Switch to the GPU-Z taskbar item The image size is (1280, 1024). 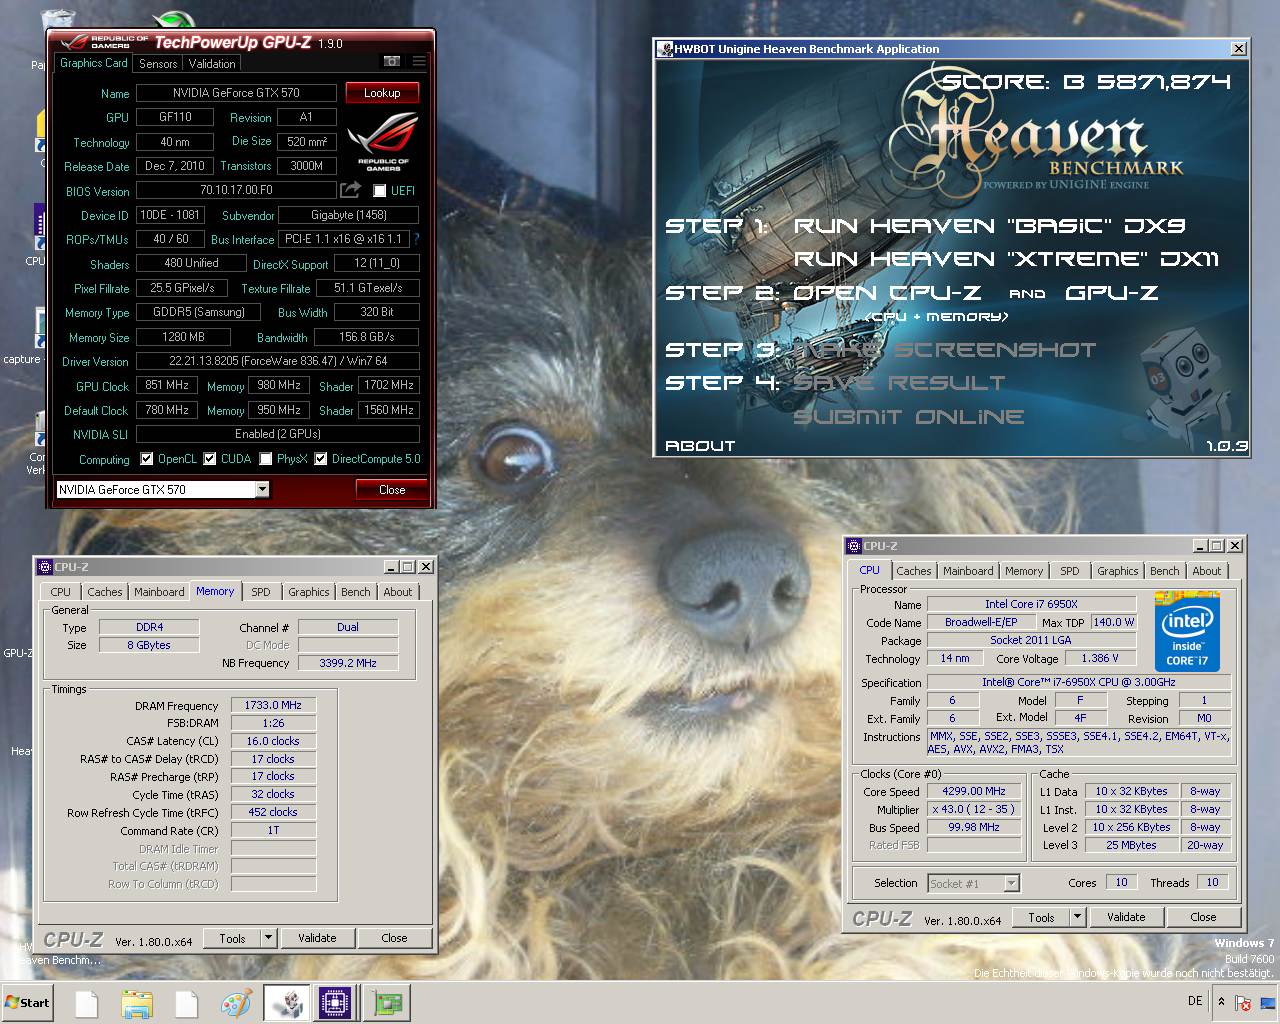pos(386,1003)
